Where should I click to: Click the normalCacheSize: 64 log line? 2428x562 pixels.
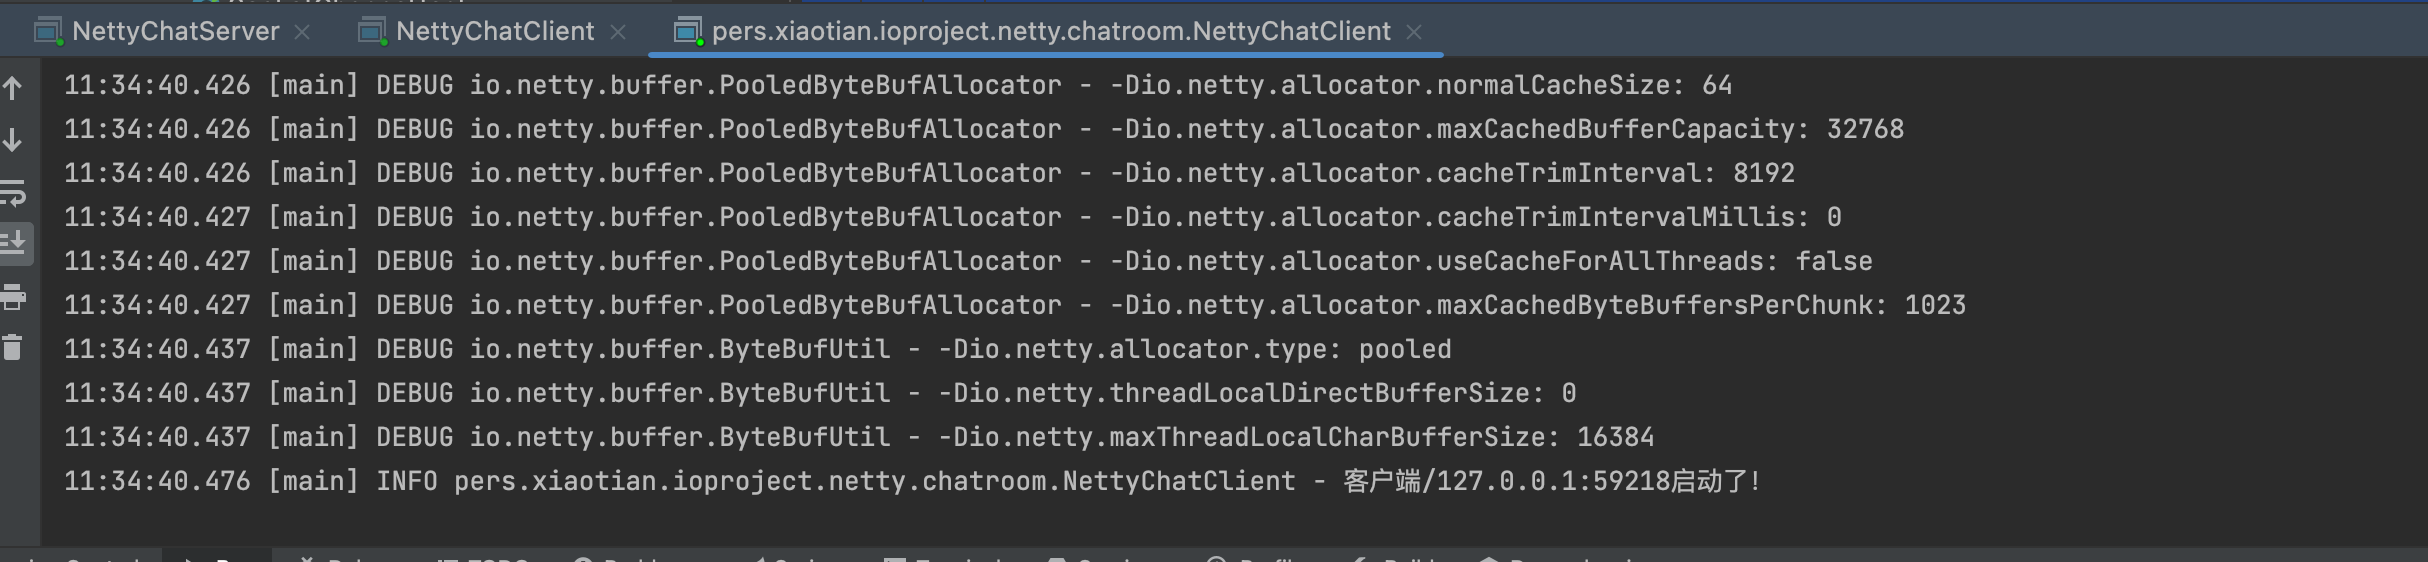click(897, 85)
